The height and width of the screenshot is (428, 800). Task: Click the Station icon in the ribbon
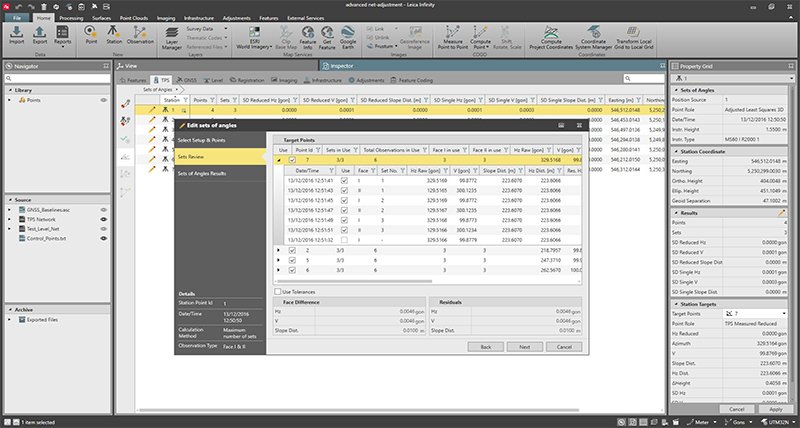tap(116, 35)
